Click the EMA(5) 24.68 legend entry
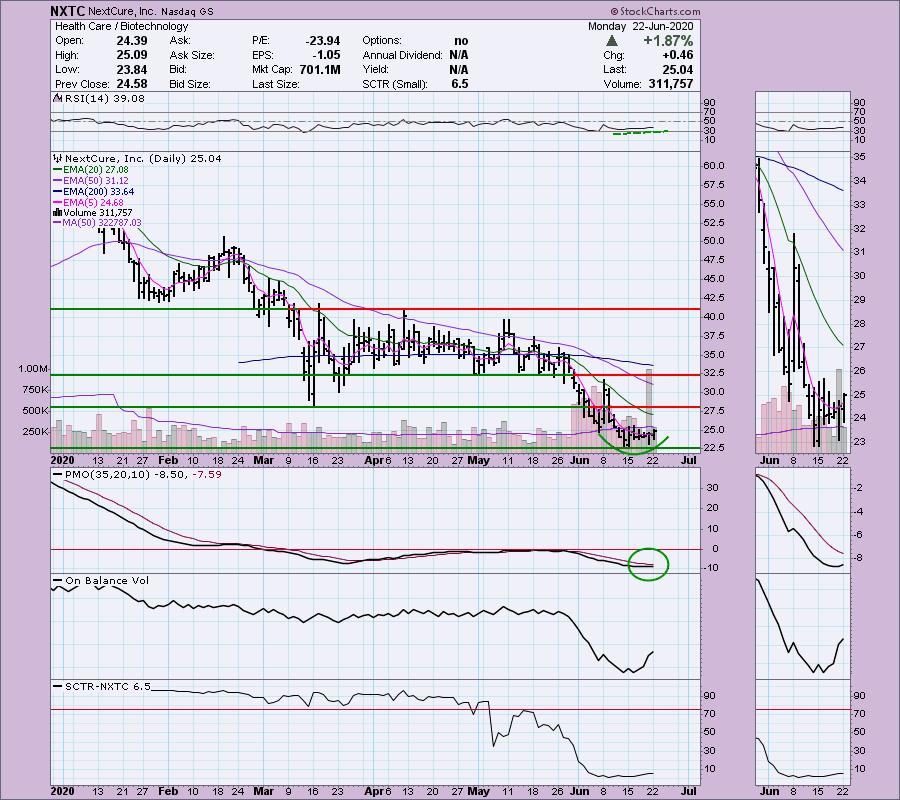This screenshot has height=800, width=900. 93,203
